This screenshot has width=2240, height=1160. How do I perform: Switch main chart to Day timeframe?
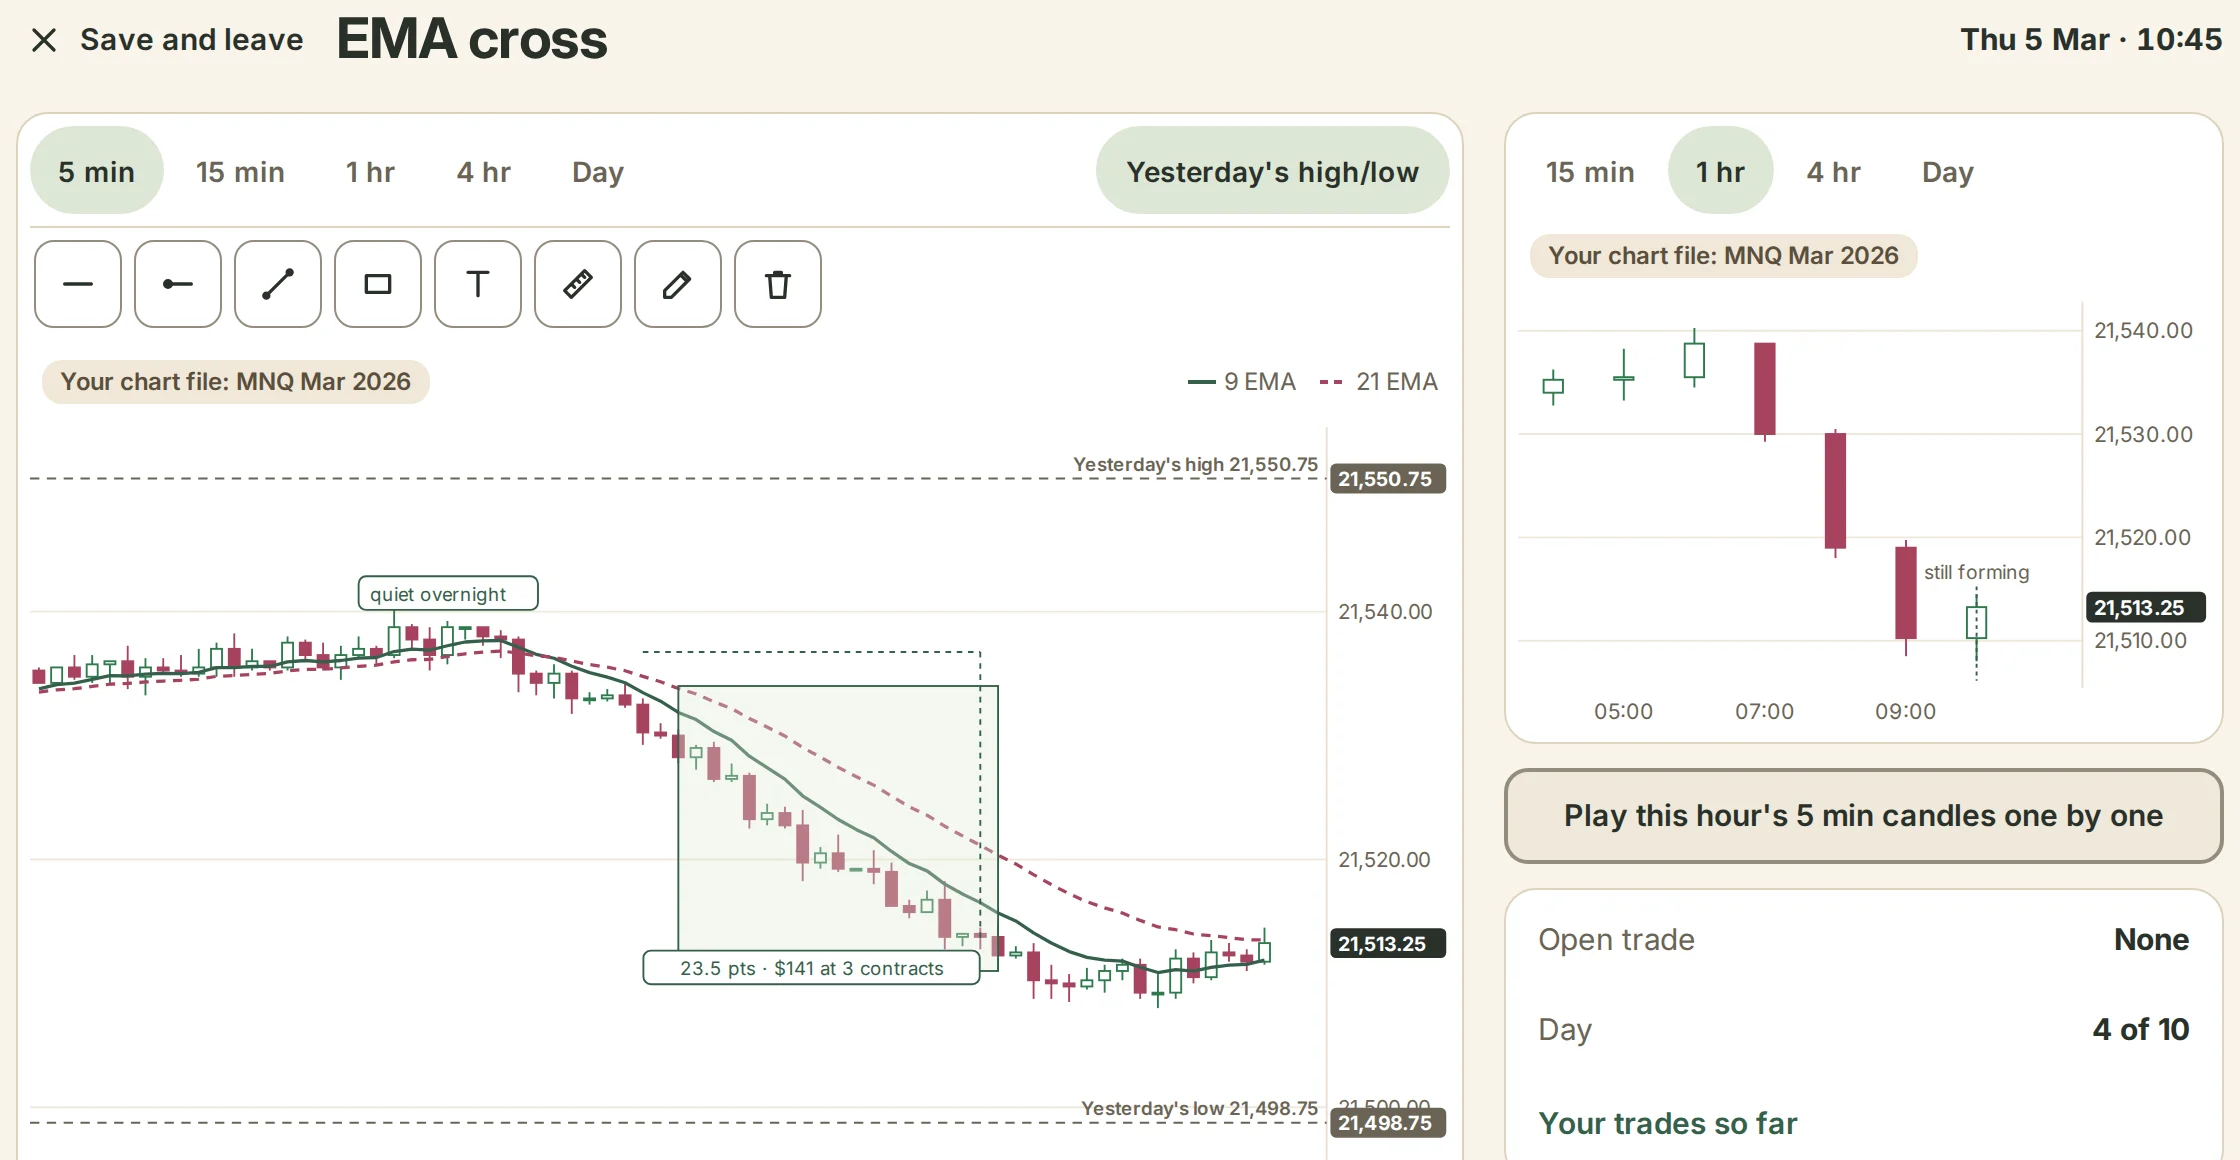click(x=598, y=171)
